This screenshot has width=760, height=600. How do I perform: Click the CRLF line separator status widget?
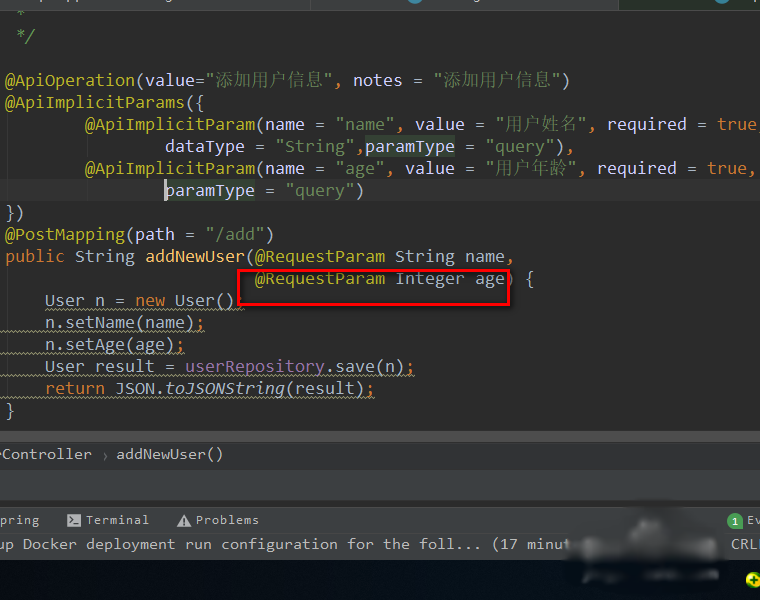coord(745,544)
